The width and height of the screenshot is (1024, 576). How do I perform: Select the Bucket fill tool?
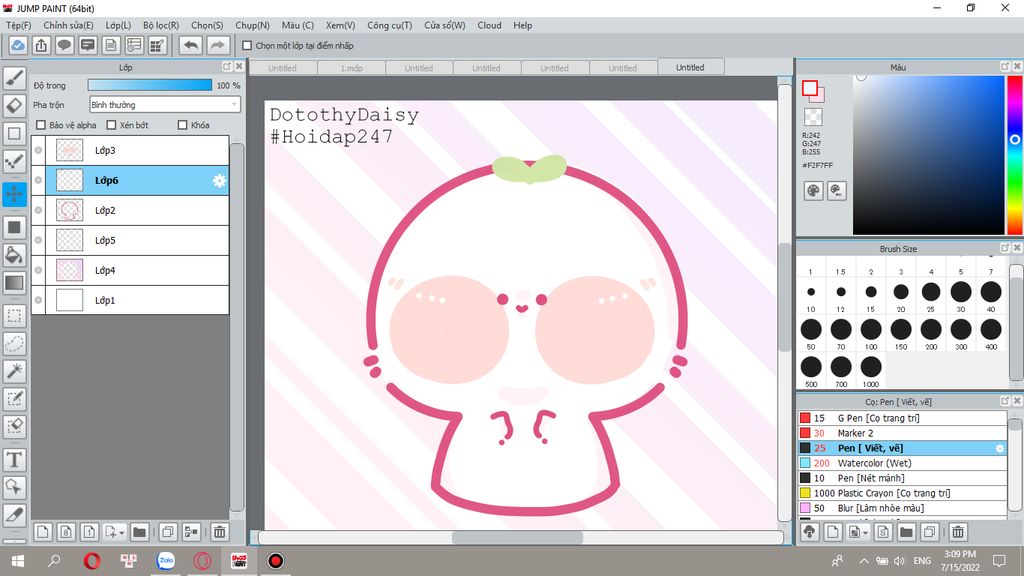(x=14, y=255)
